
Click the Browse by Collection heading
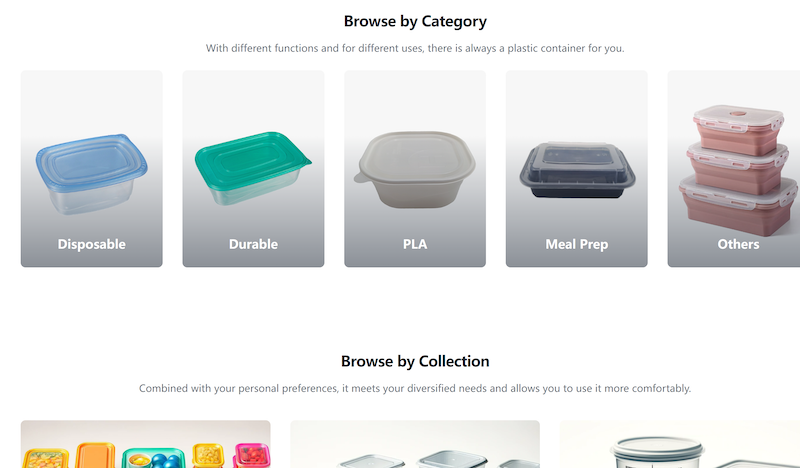(x=415, y=361)
